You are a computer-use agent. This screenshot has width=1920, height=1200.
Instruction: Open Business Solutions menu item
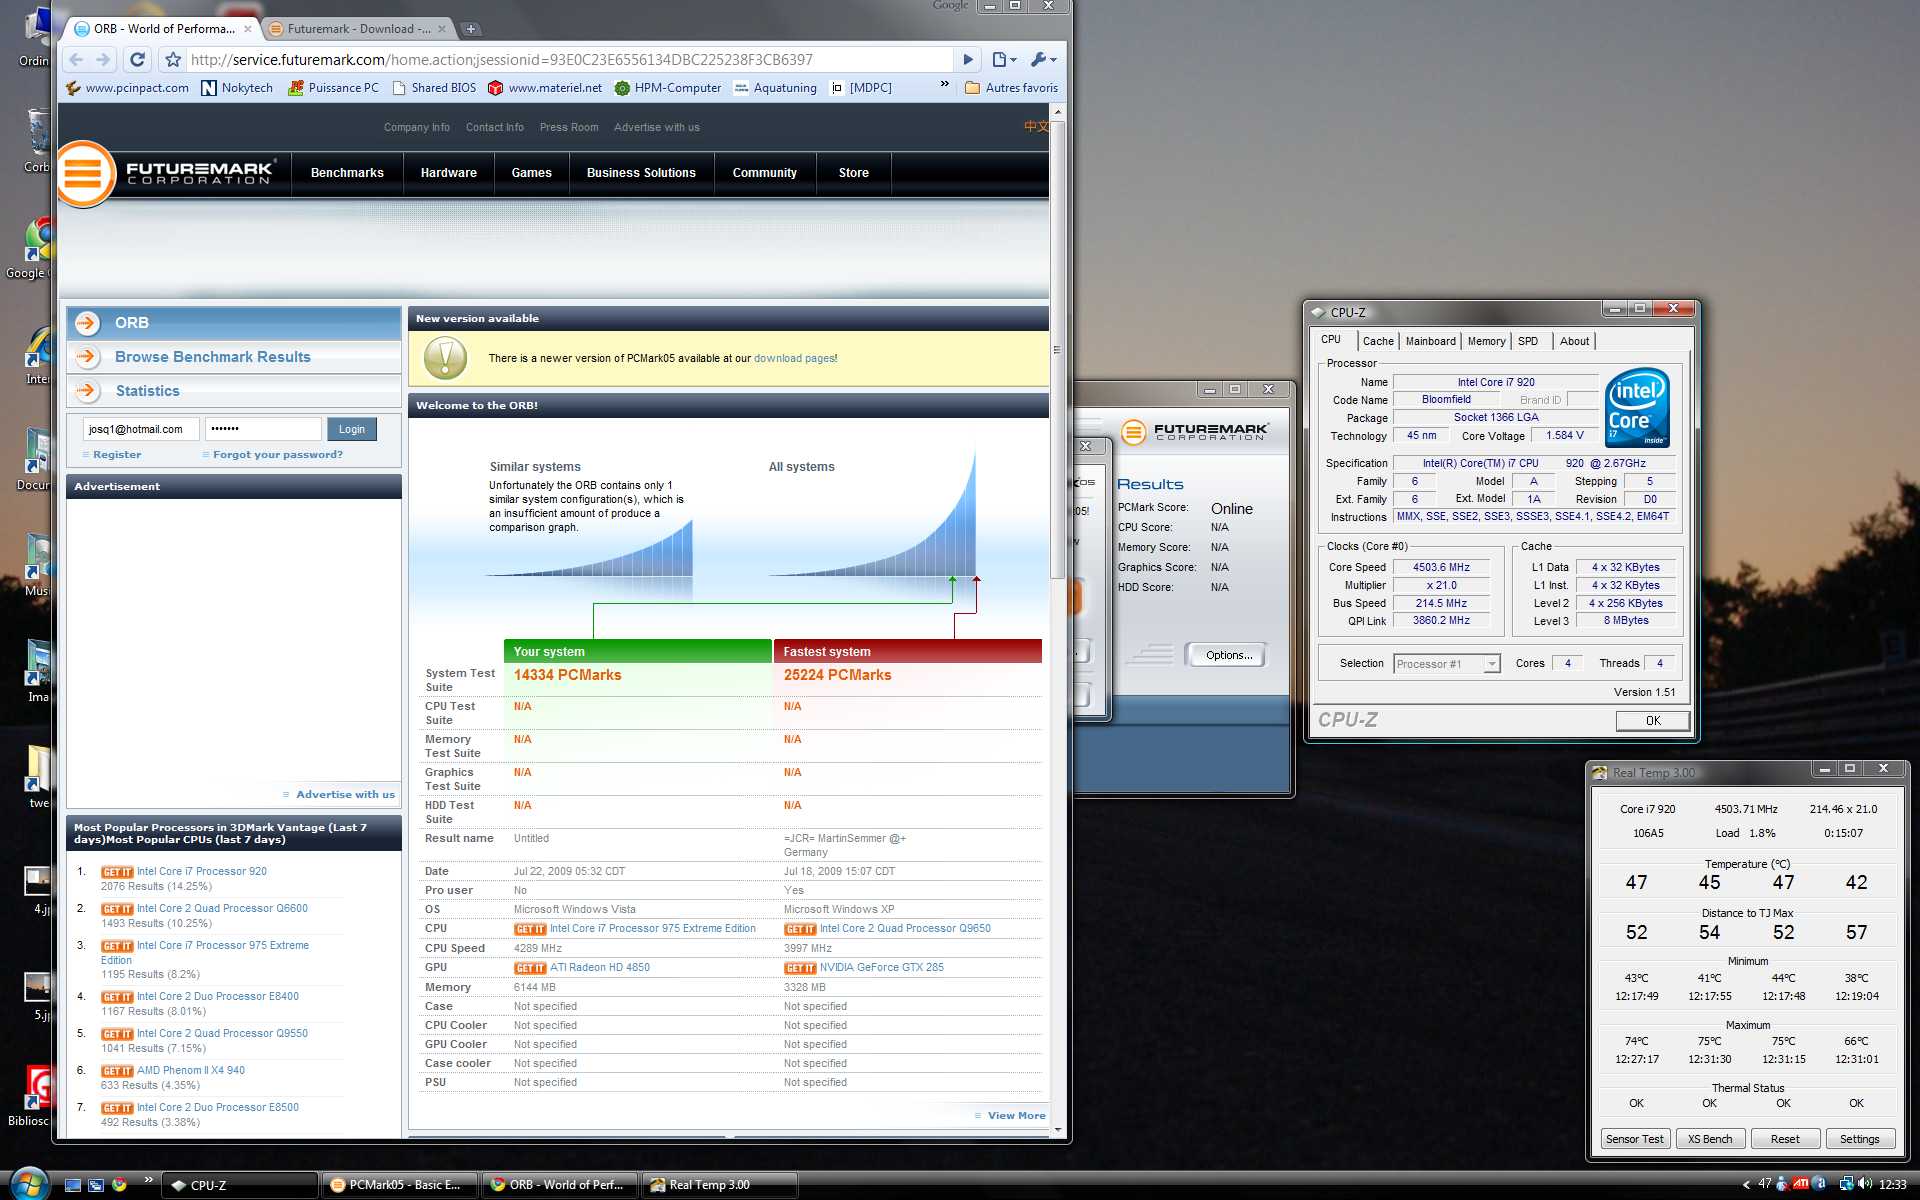(641, 173)
